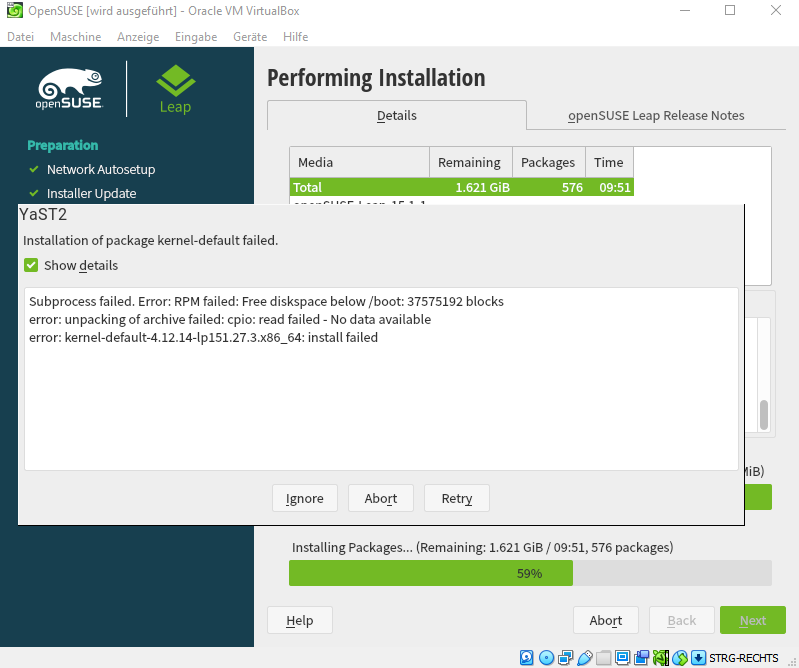The width and height of the screenshot is (799, 668).
Task: Click the 'Subprocess failed' error line
Action: (266, 301)
